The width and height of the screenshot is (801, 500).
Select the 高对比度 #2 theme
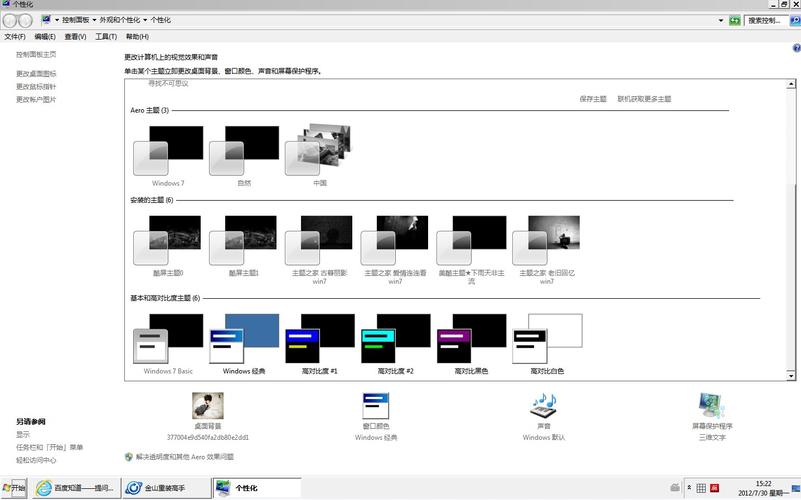coord(395,344)
